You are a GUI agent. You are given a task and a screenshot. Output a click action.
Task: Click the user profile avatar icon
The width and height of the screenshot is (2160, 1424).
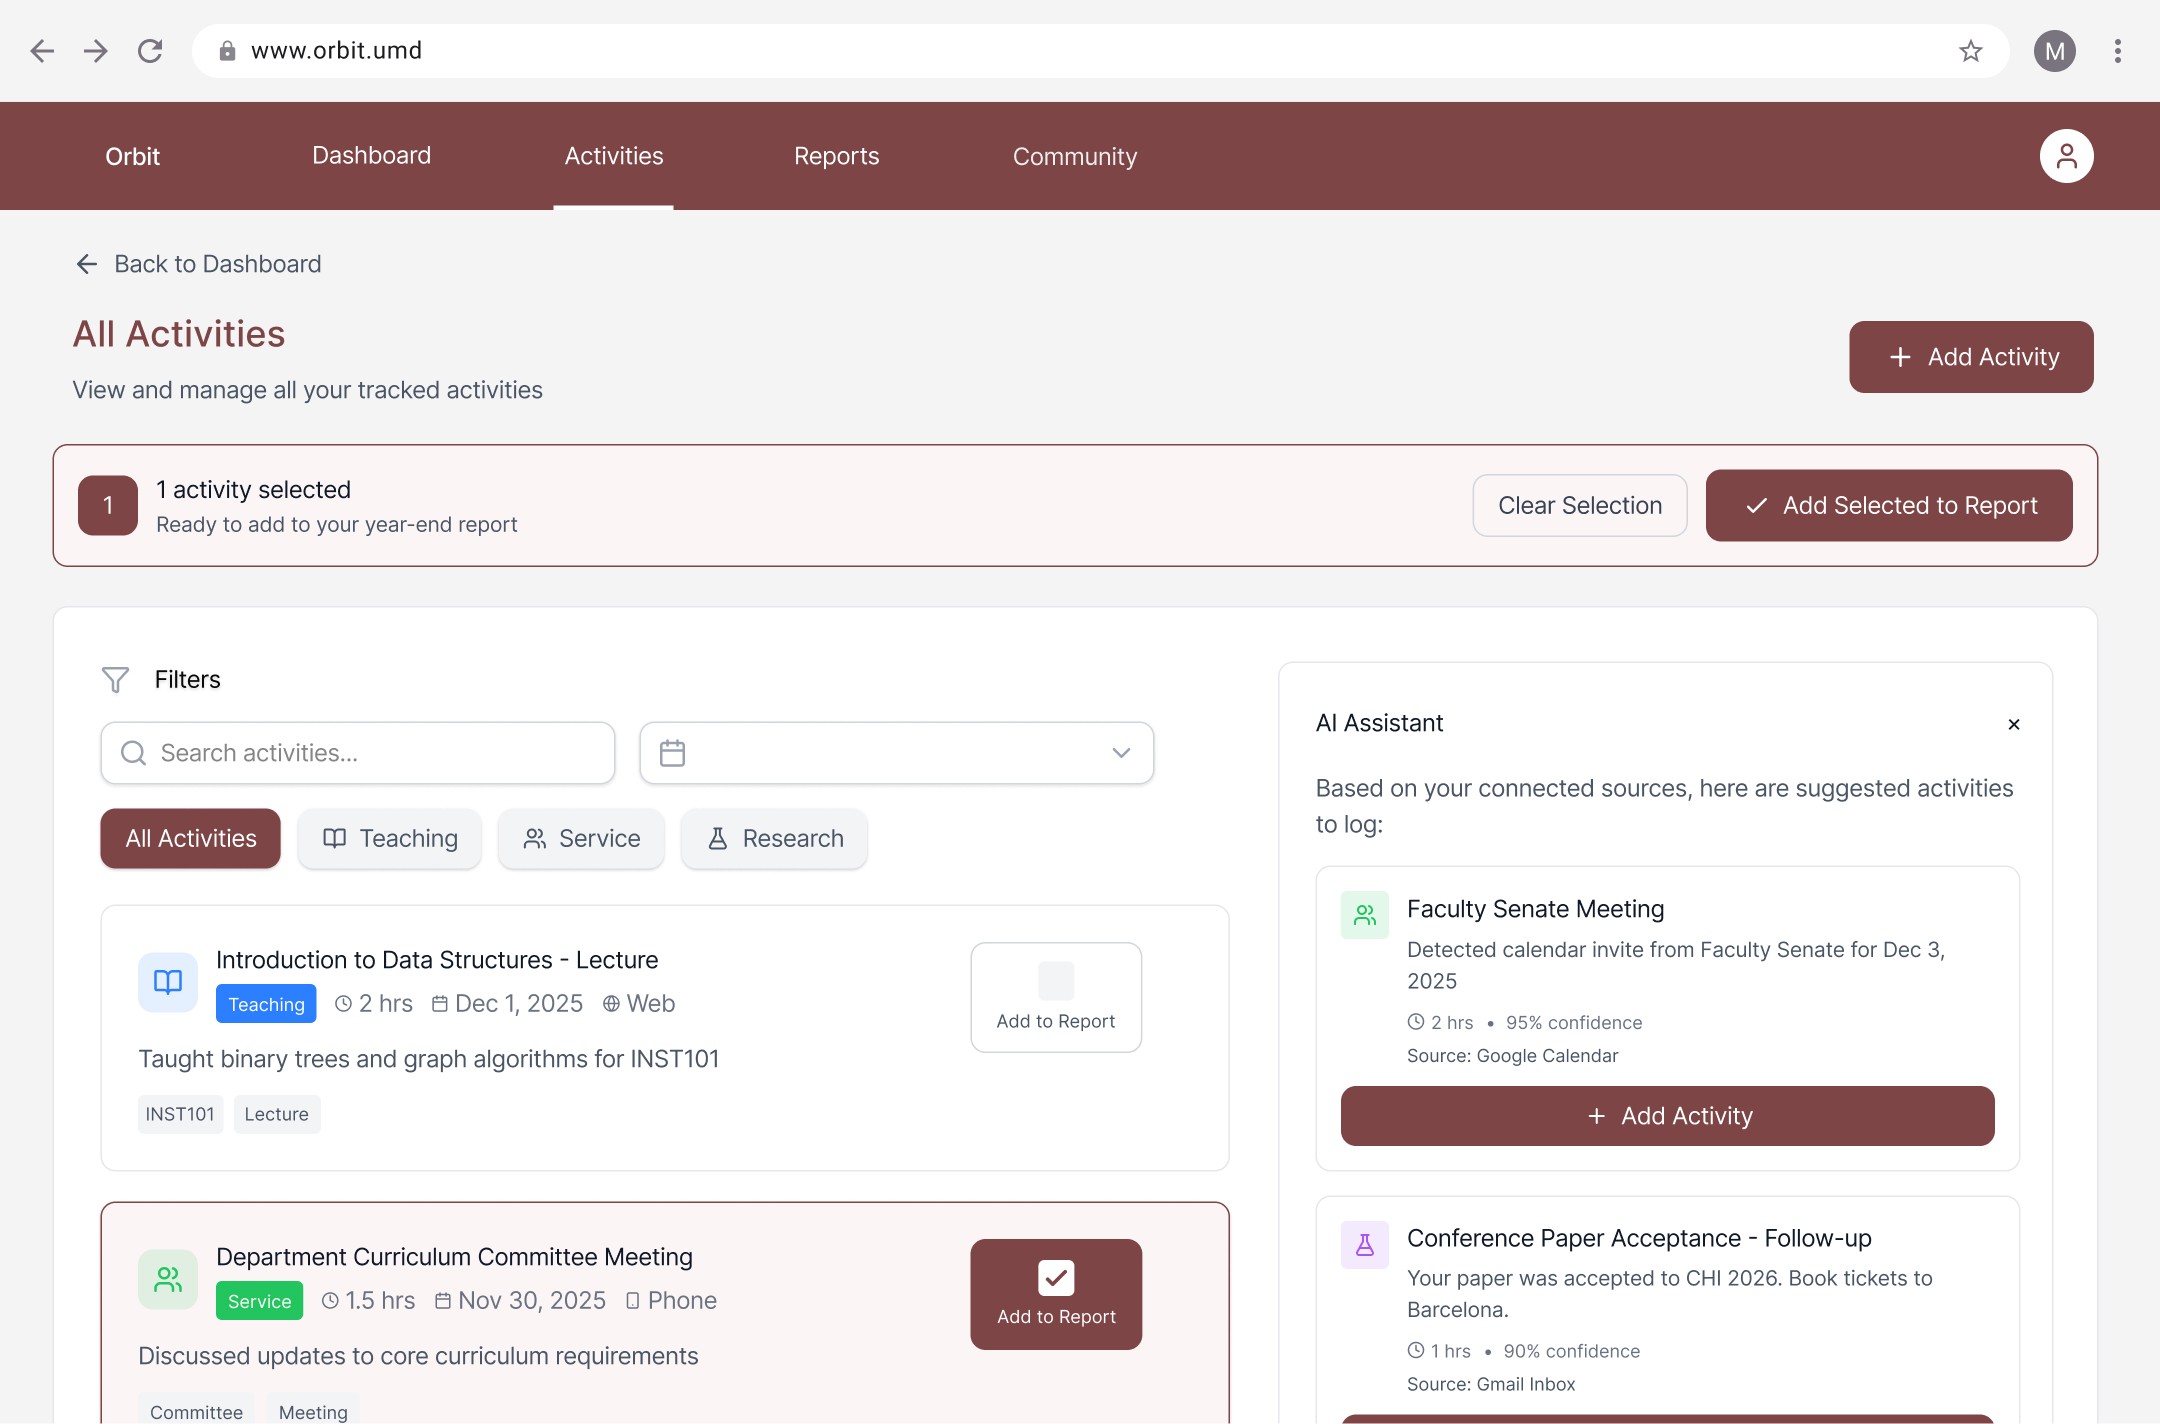tap(2066, 156)
